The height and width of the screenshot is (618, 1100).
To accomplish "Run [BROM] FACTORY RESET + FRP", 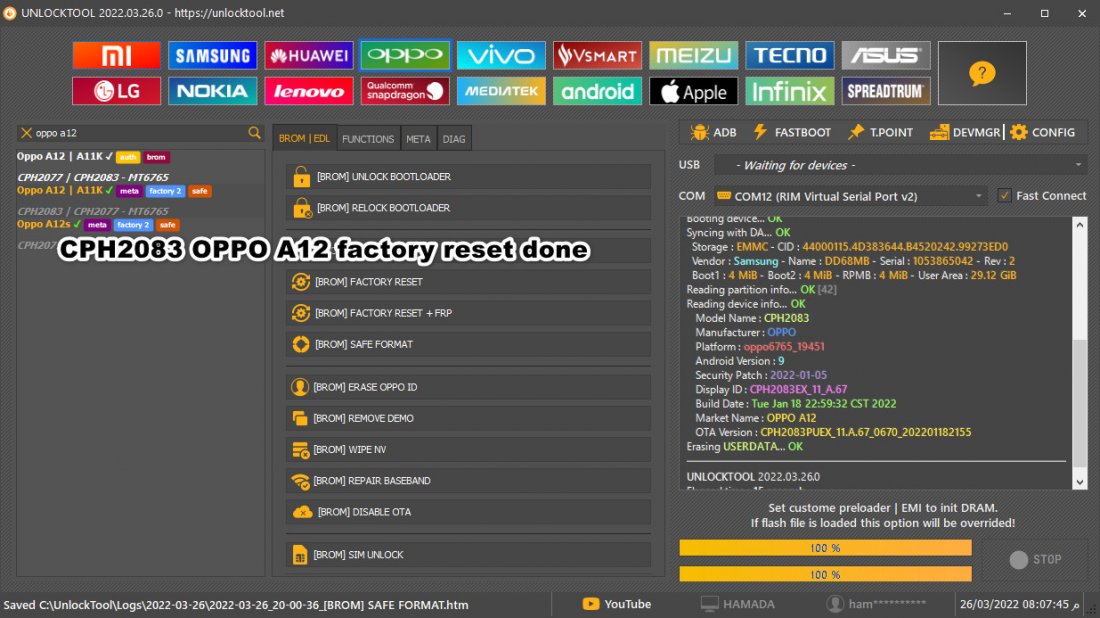I will point(468,313).
